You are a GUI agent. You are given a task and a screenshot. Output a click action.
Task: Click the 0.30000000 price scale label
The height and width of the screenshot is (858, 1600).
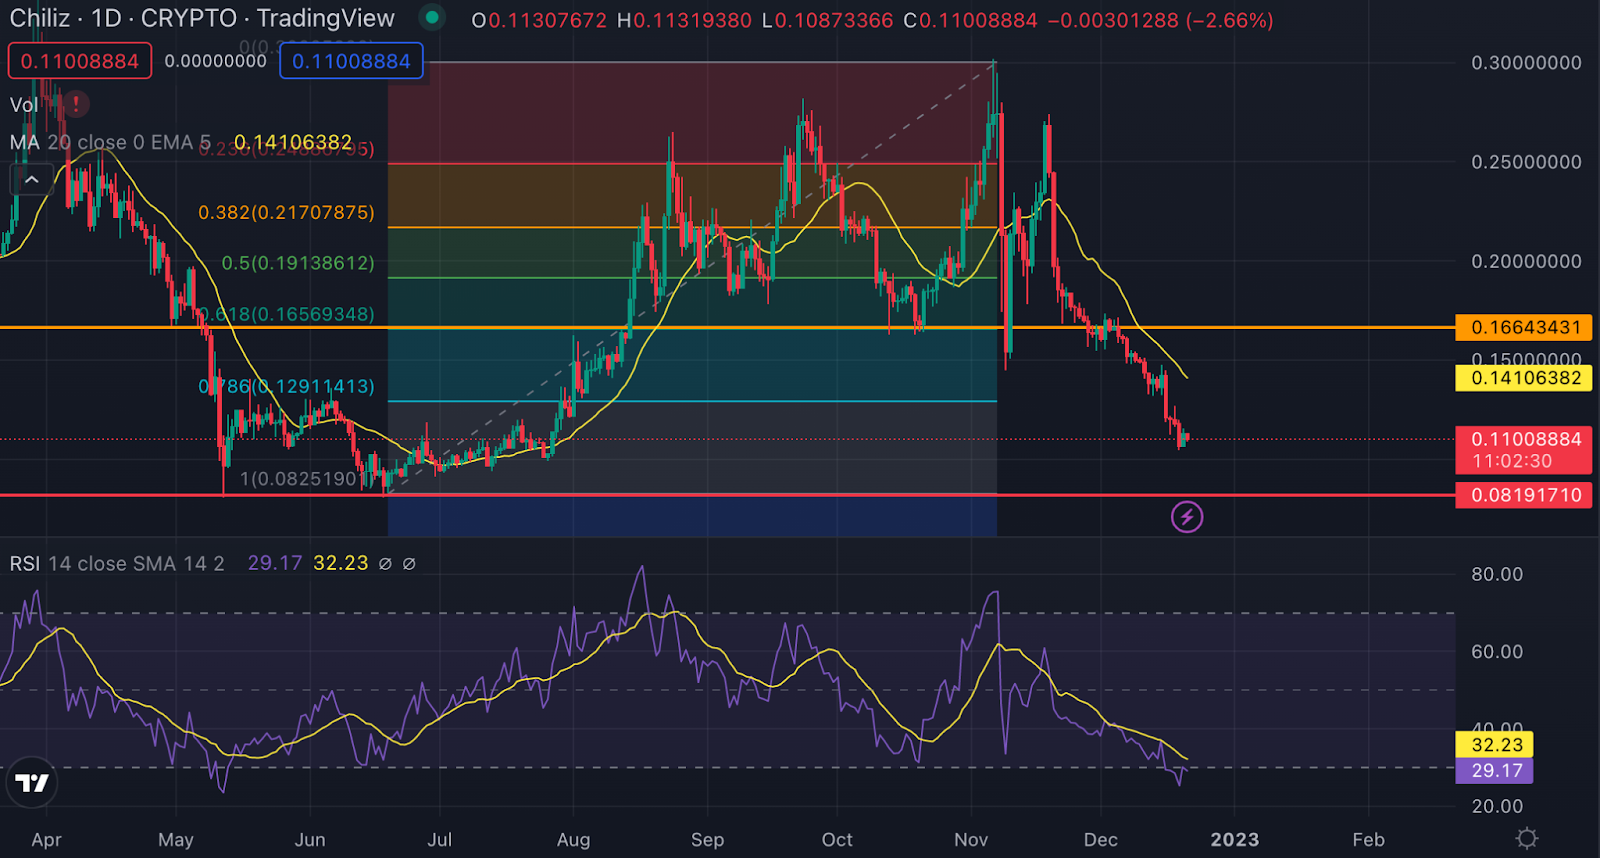[1526, 62]
